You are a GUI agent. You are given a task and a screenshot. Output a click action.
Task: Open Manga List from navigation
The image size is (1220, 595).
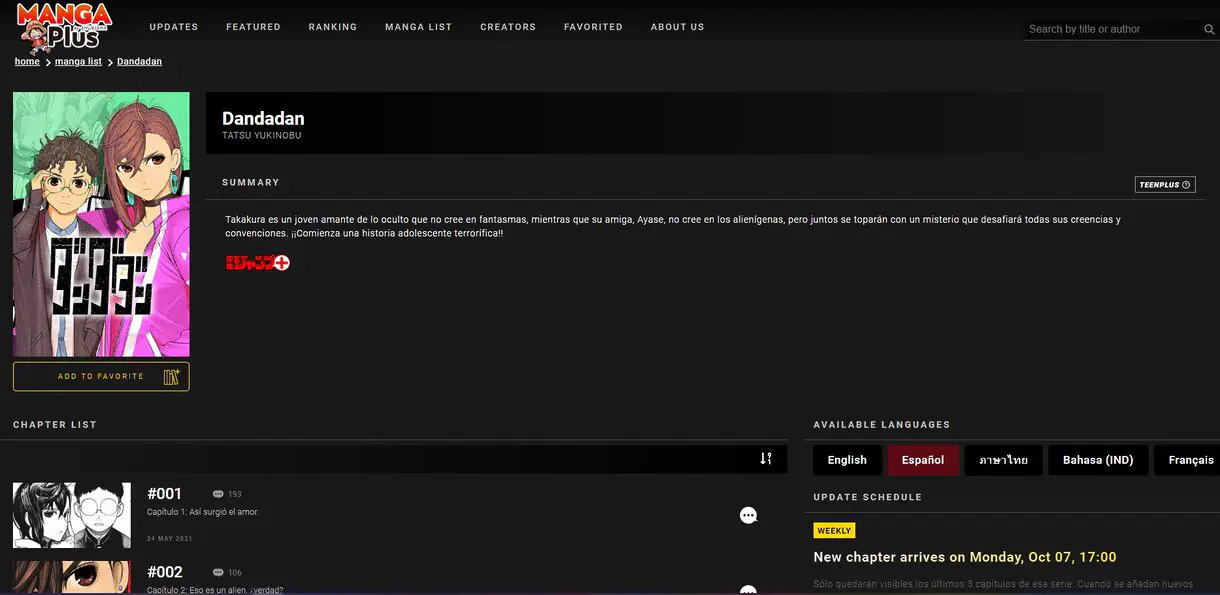(419, 27)
